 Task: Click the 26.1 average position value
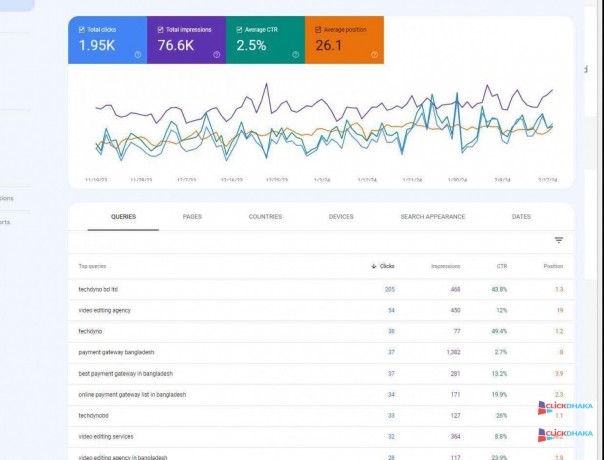pos(329,45)
